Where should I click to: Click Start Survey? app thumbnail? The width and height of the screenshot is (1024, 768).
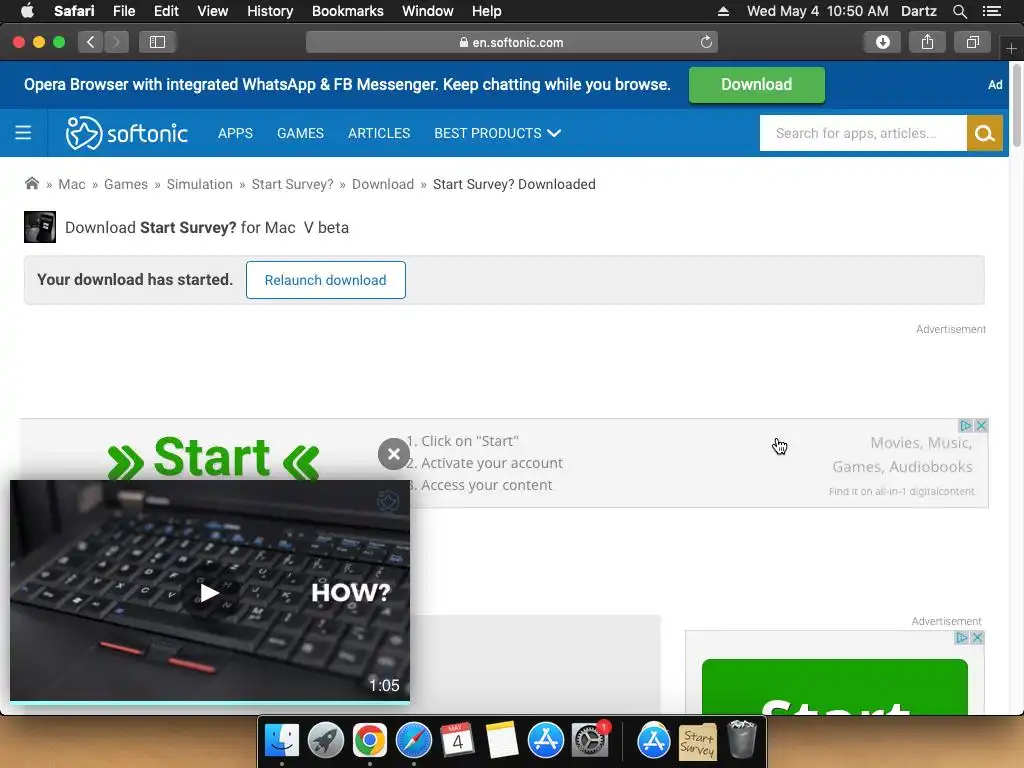pos(40,227)
